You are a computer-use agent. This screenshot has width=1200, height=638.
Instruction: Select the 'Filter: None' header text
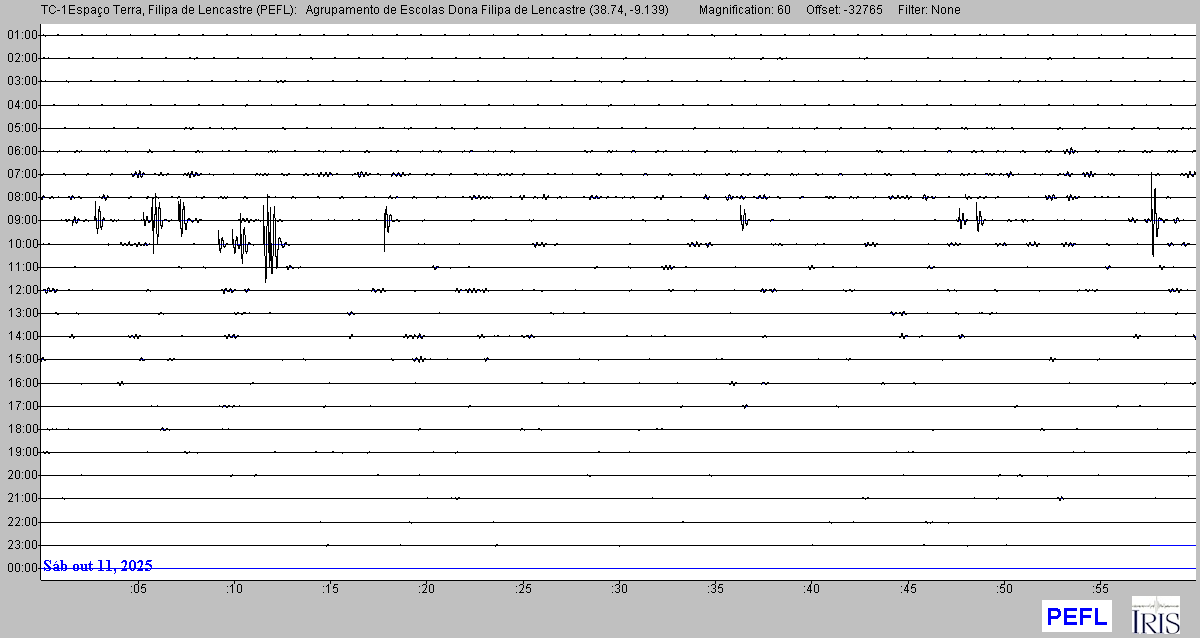pos(929,10)
